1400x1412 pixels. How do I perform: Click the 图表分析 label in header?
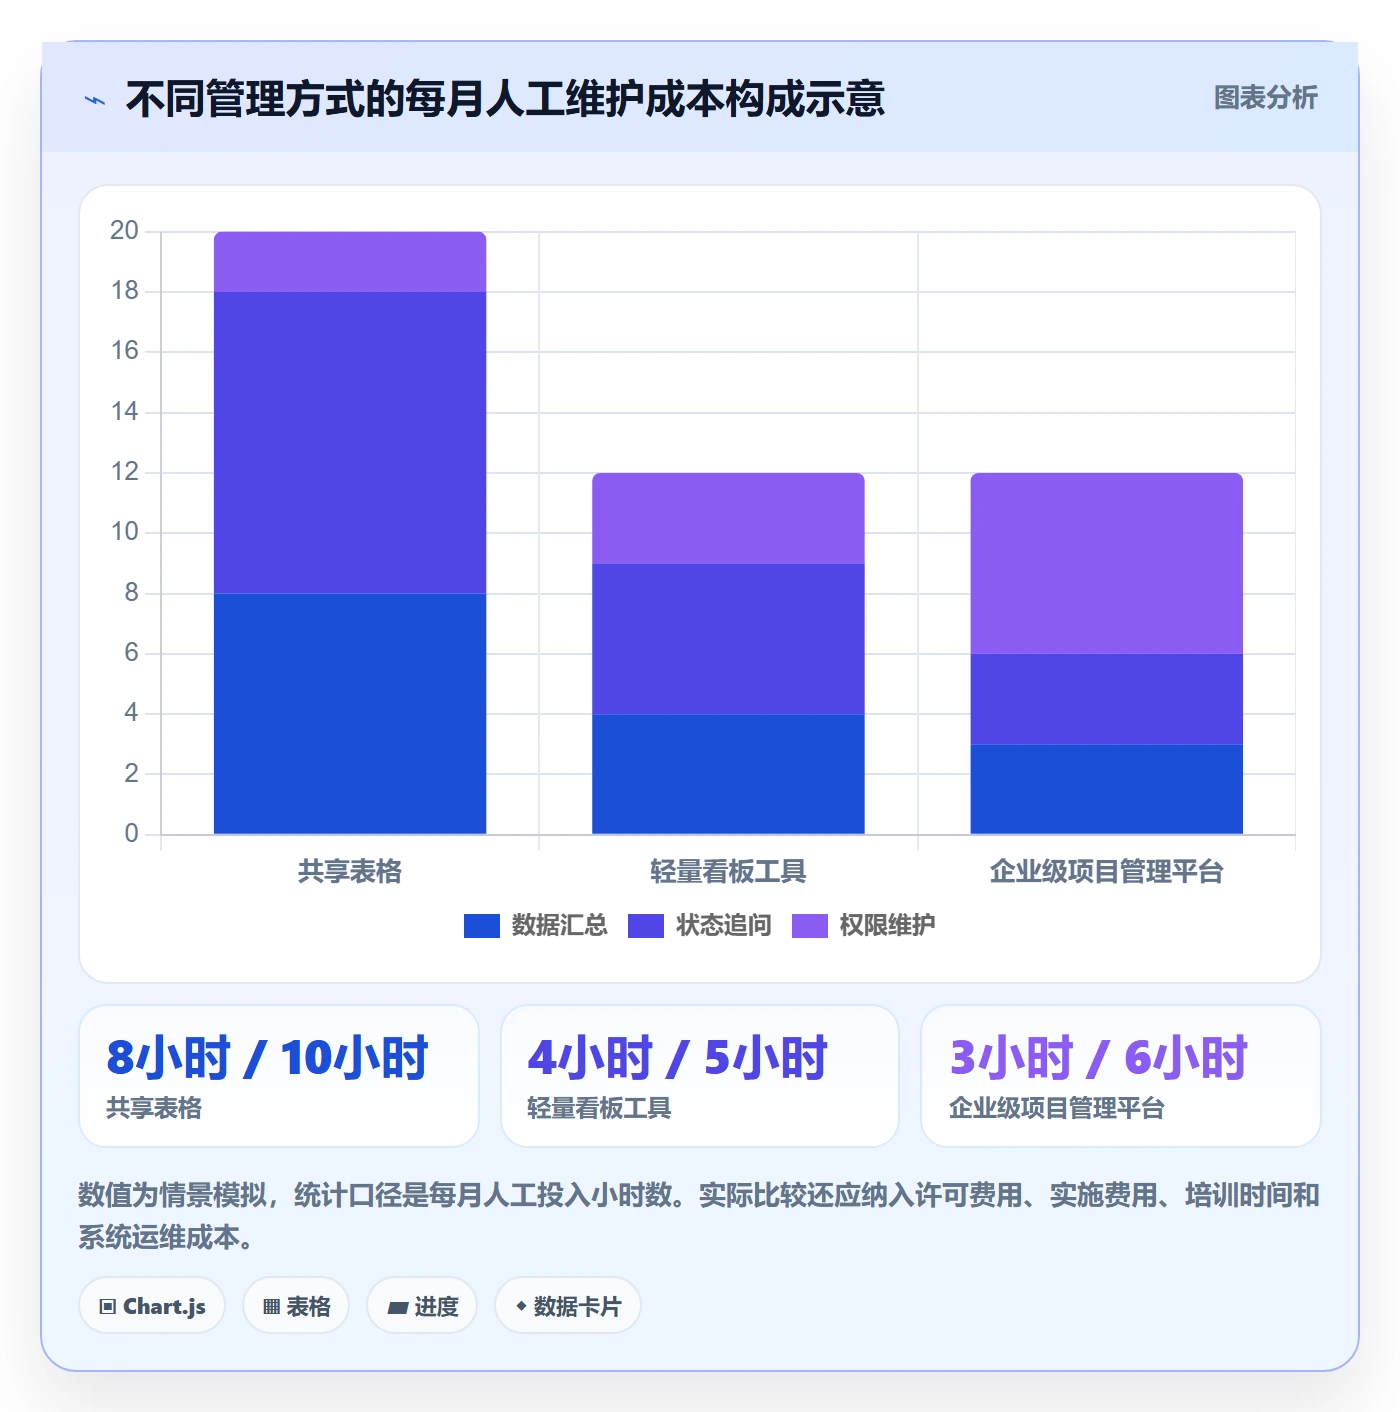[x=1265, y=98]
